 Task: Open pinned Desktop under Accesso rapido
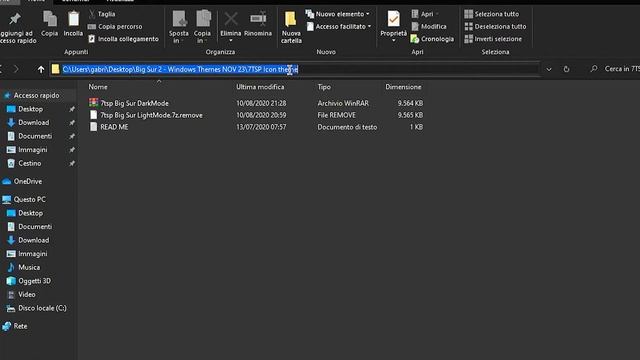click(x=30, y=109)
